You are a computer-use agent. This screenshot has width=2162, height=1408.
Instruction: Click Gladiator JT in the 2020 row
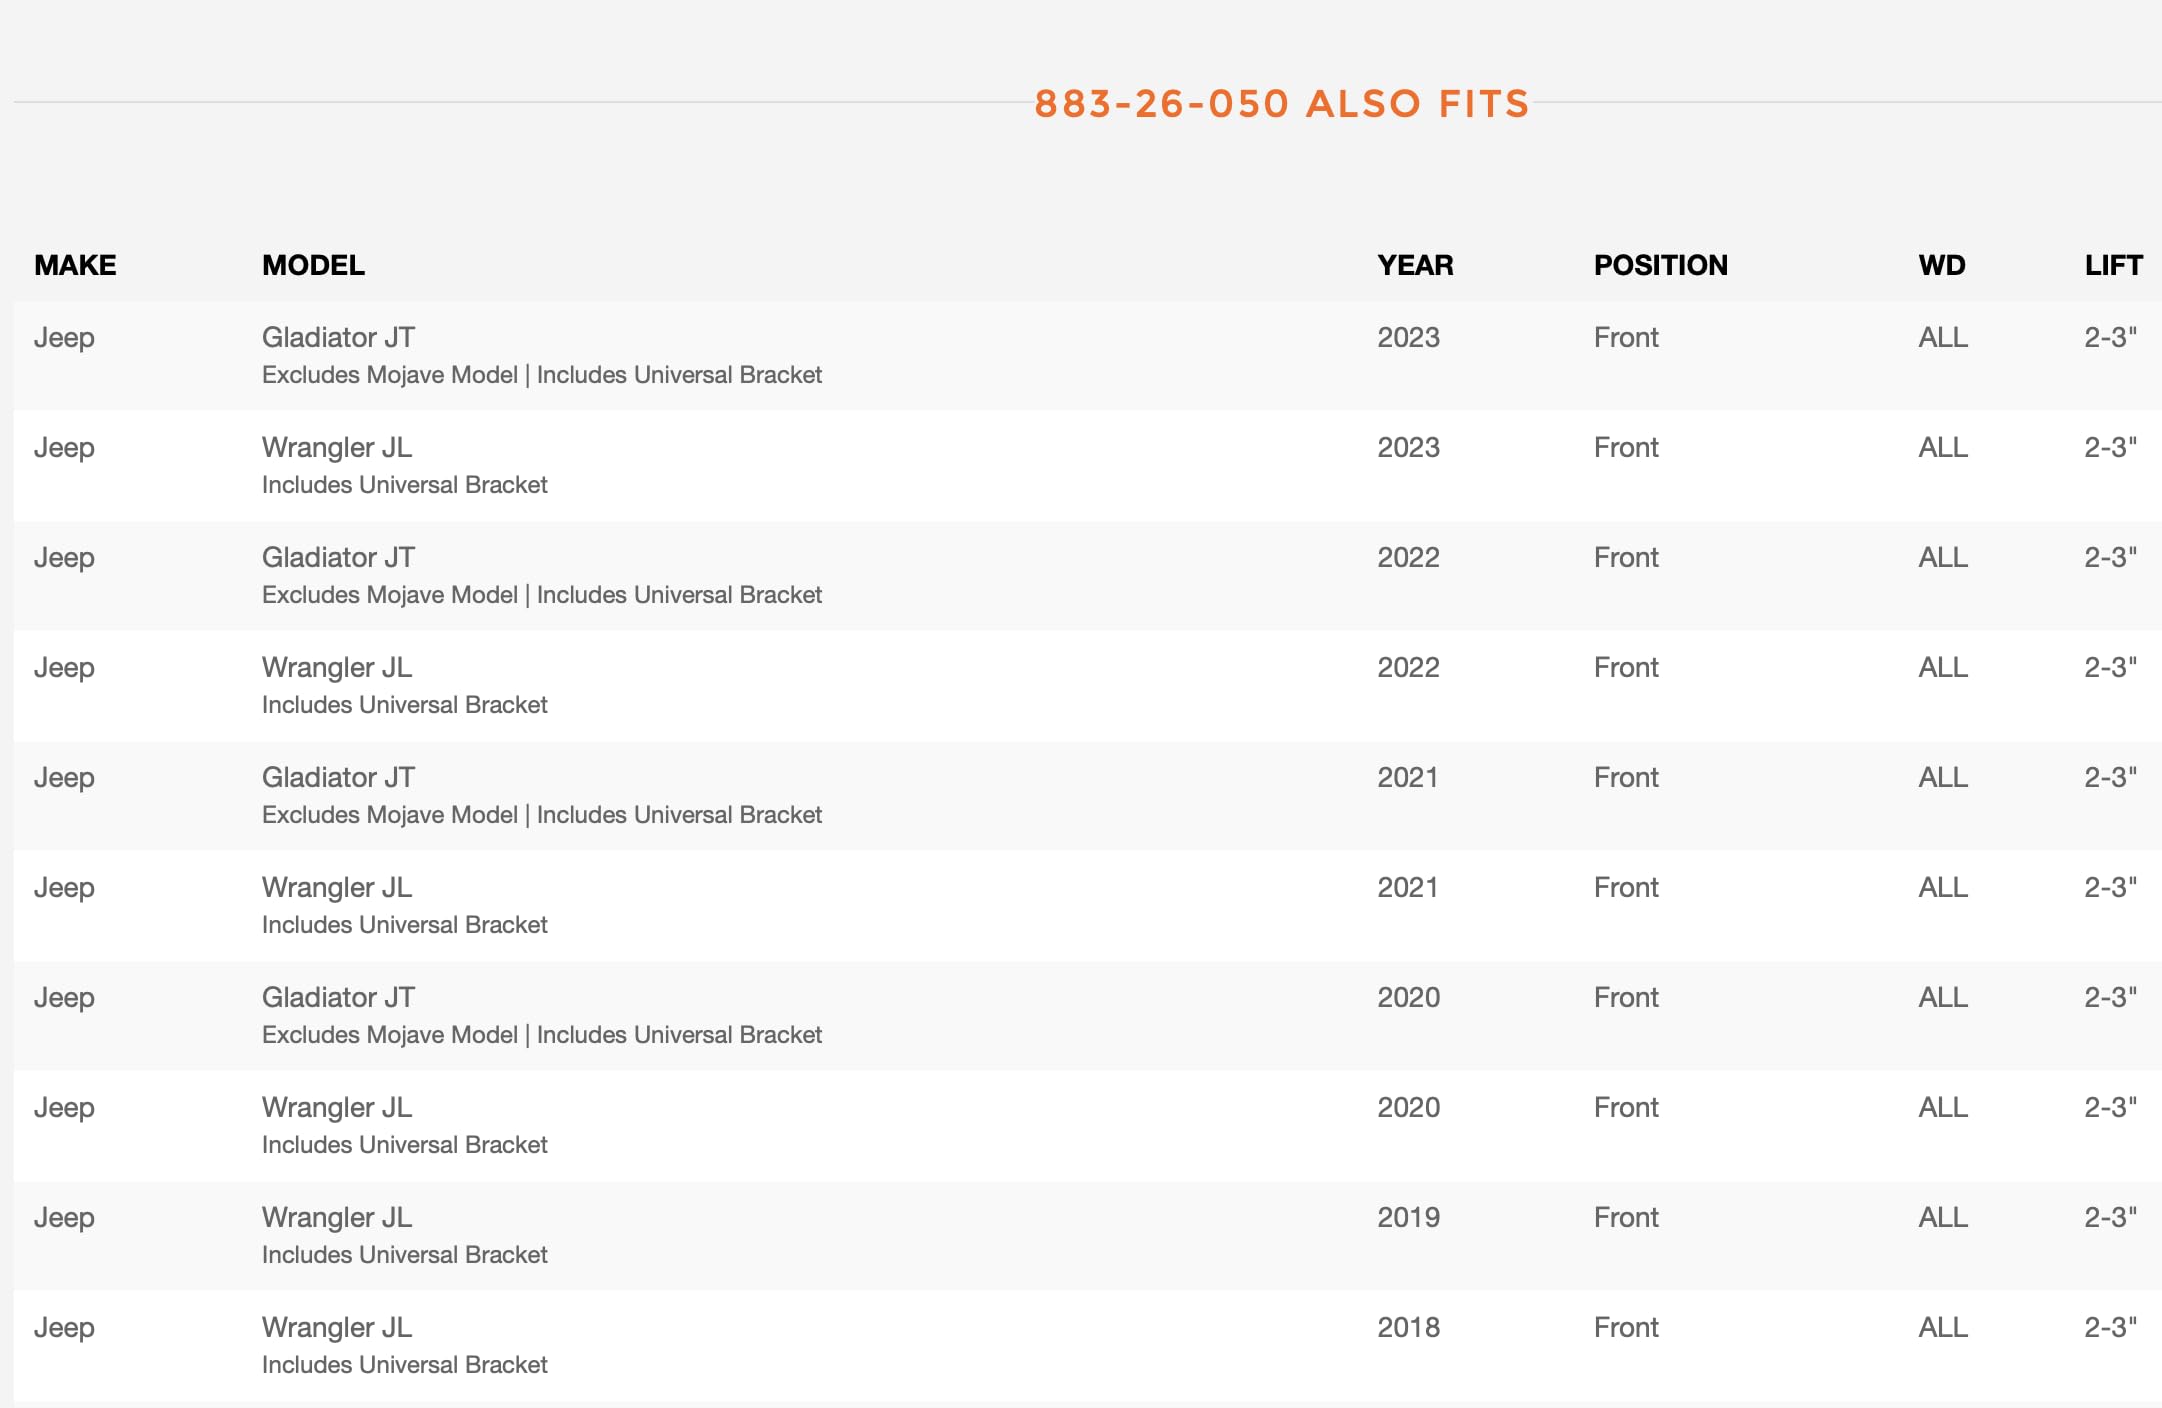tap(338, 997)
